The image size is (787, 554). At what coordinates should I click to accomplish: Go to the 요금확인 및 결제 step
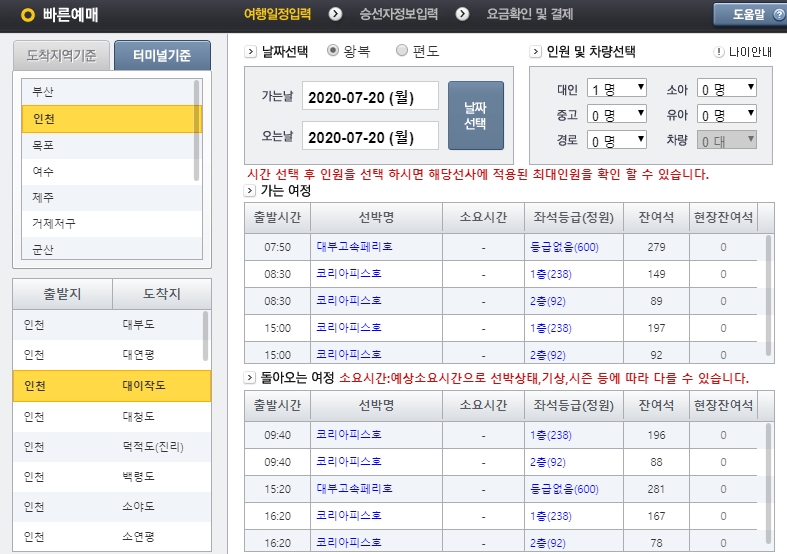pos(530,14)
